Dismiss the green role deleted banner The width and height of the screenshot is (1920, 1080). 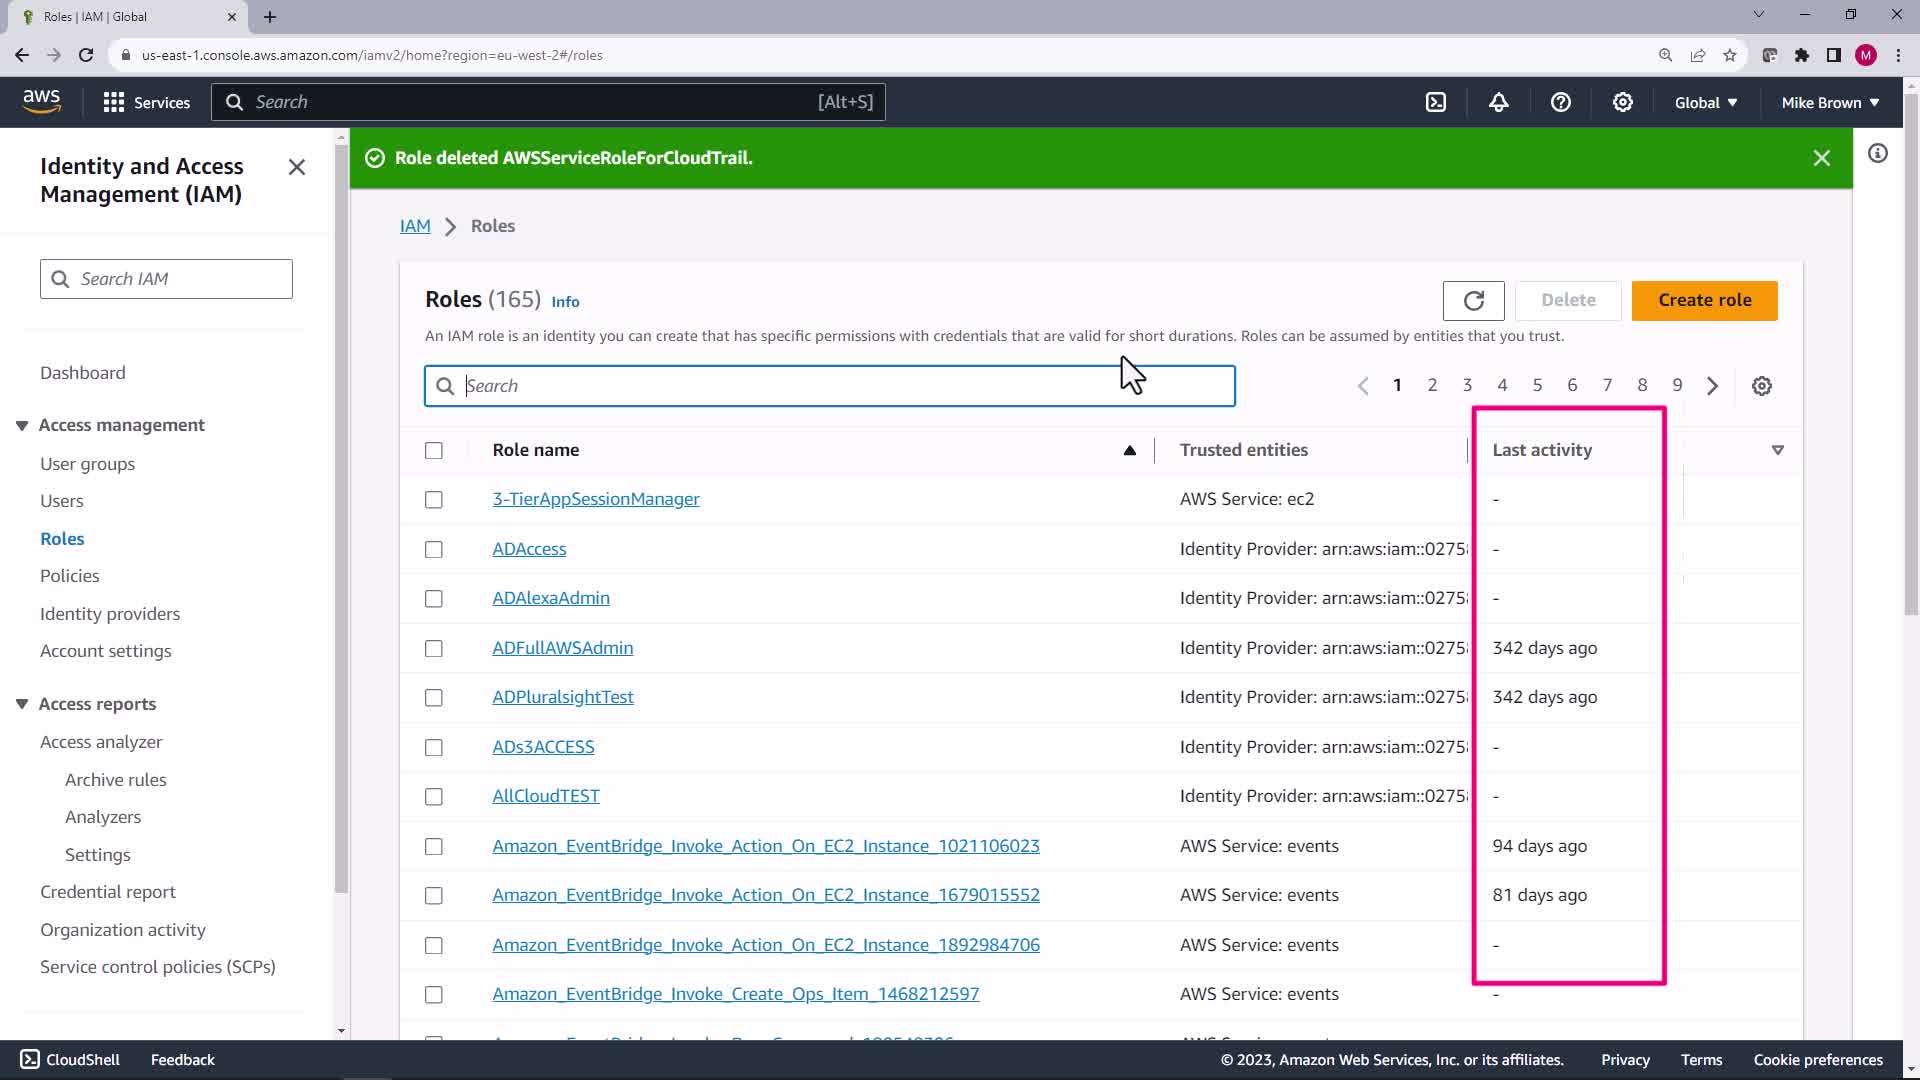[1821, 158]
